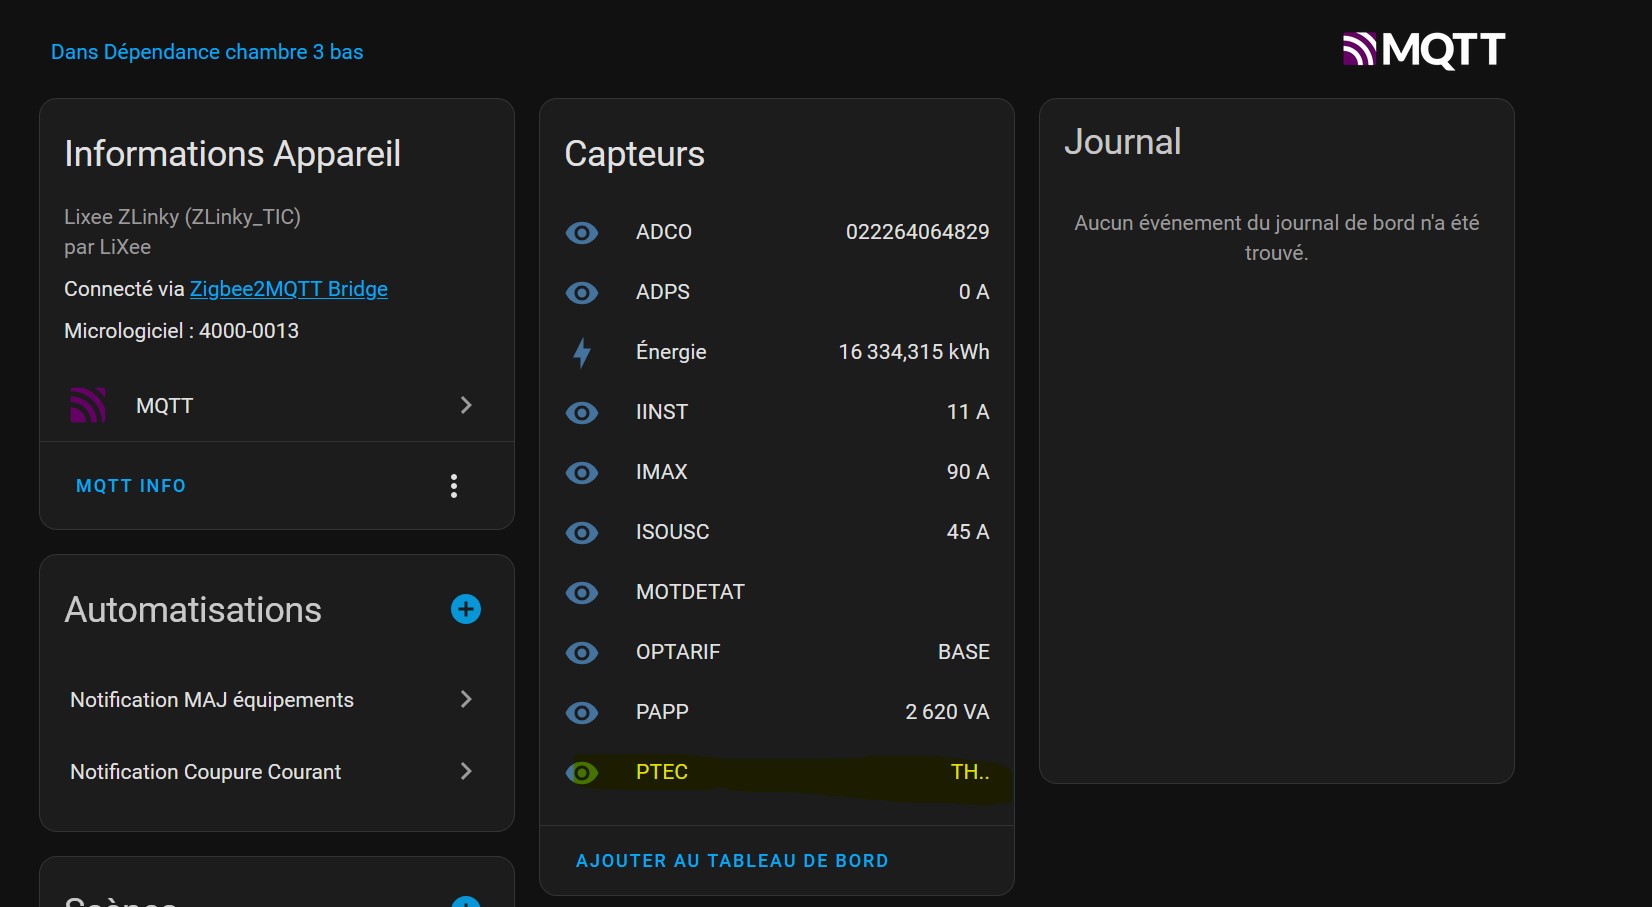This screenshot has width=1652, height=907.
Task: Select the PAPP sensor row
Action: [x=776, y=712]
